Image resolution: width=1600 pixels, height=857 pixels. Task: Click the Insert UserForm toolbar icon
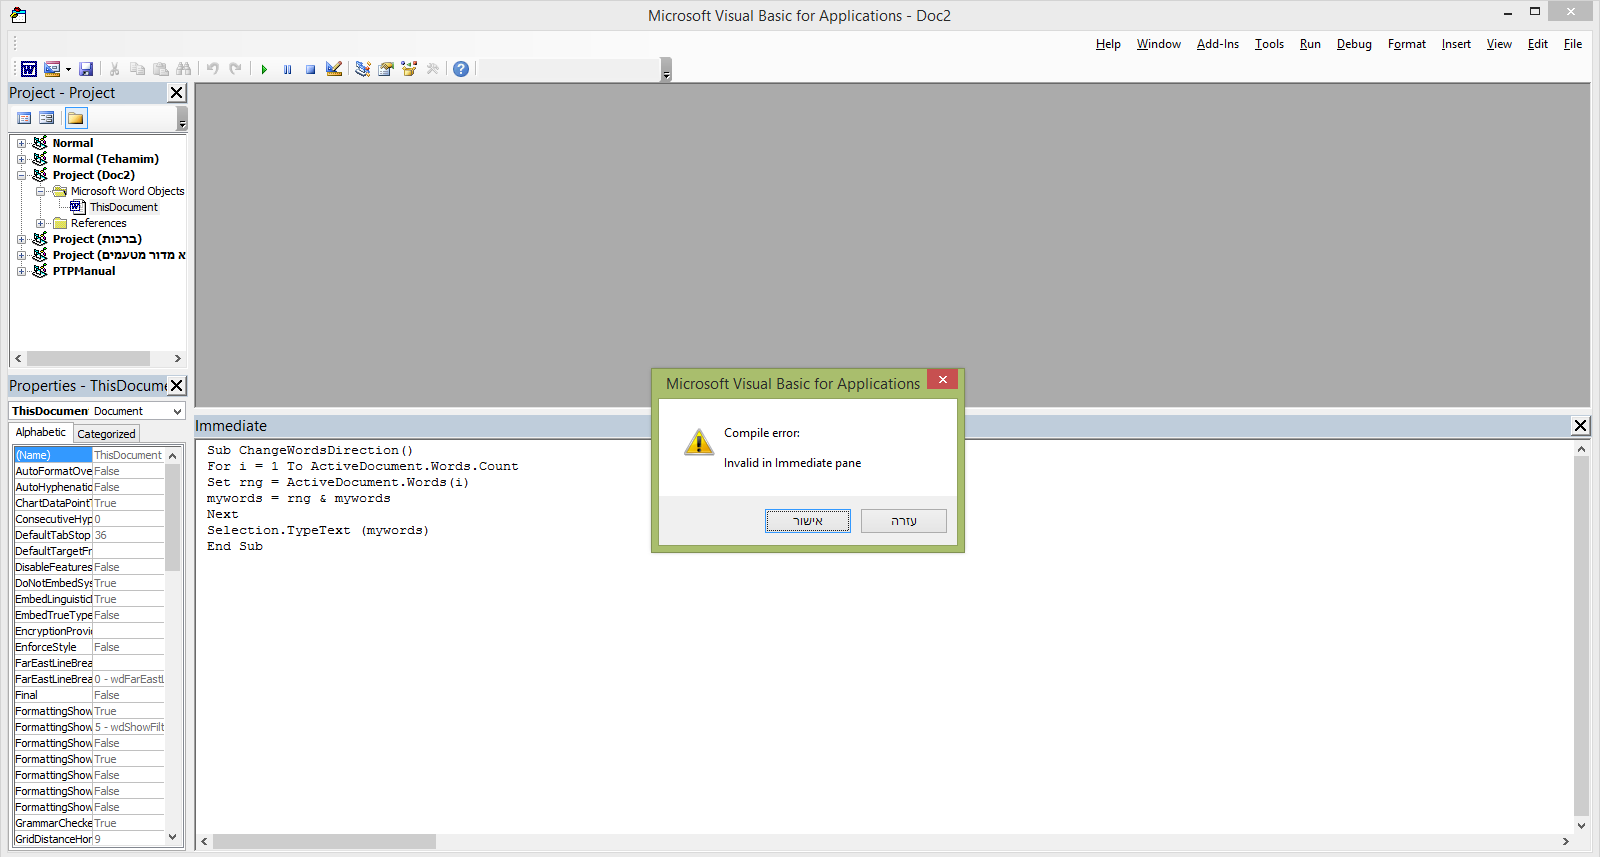[x=52, y=69]
